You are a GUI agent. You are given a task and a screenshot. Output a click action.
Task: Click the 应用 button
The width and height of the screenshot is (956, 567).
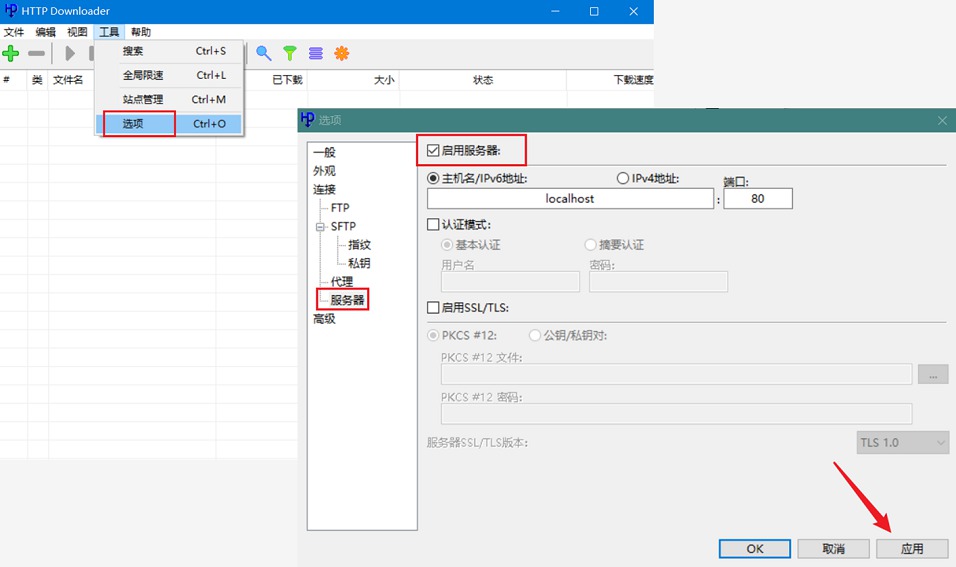click(912, 549)
